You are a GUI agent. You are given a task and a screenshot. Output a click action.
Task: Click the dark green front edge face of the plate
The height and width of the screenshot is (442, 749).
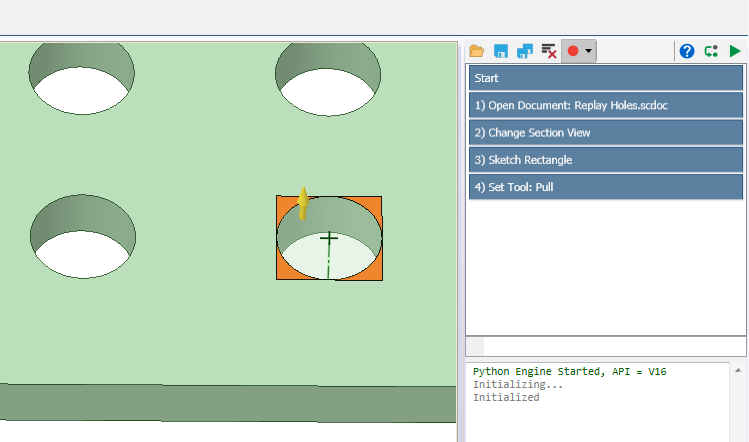[228, 403]
